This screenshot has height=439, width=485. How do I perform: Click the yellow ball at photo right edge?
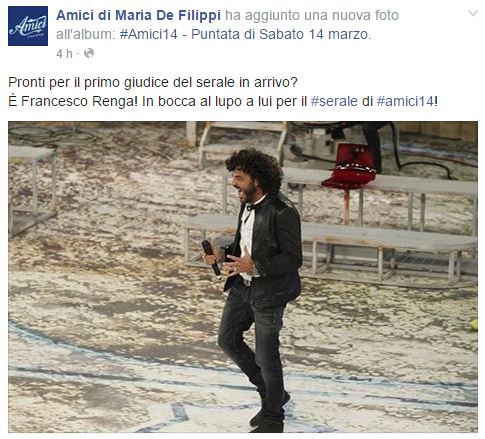pyautogui.click(x=474, y=325)
